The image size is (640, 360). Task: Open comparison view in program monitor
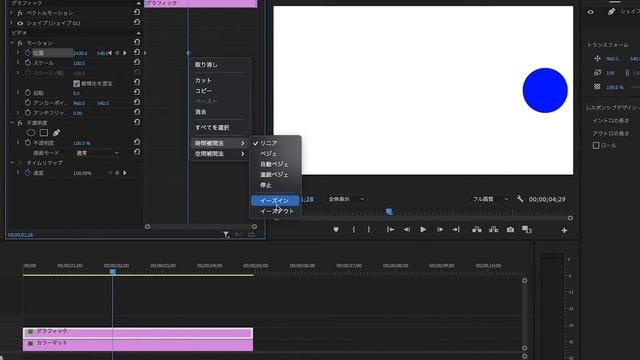click(x=527, y=230)
